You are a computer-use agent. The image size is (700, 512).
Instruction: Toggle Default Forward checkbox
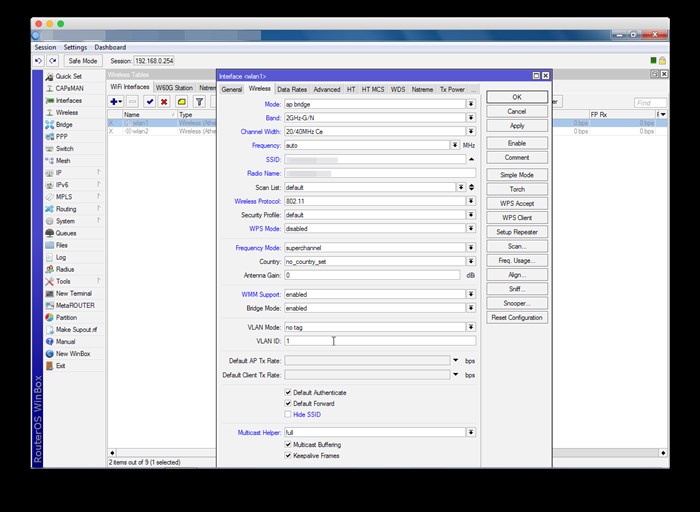pyautogui.click(x=288, y=404)
